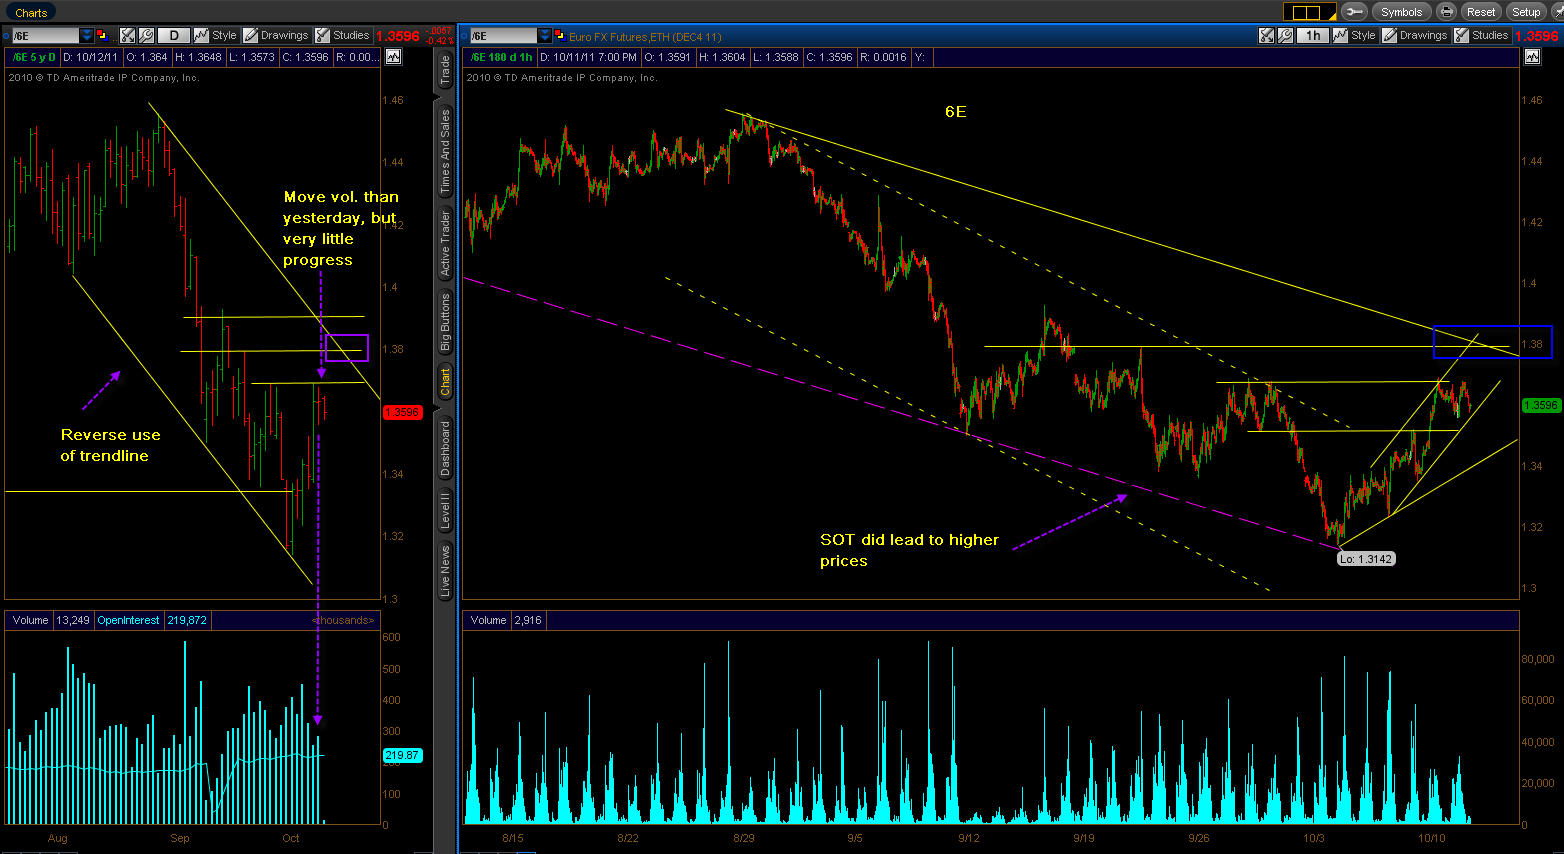Open the right chart Studies menu
1564x854 pixels.
coord(1482,35)
